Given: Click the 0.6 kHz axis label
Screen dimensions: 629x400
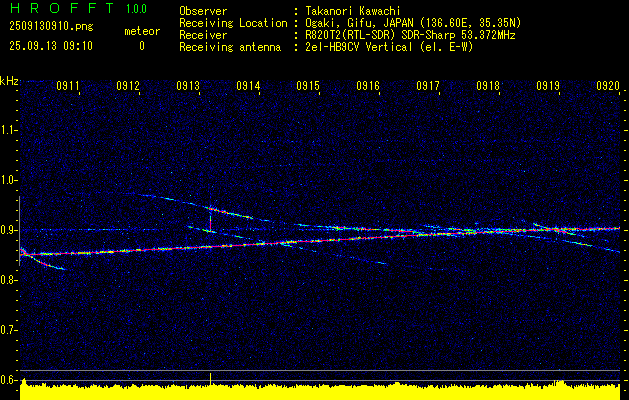Looking at the screenshot, I should [x=8, y=380].
